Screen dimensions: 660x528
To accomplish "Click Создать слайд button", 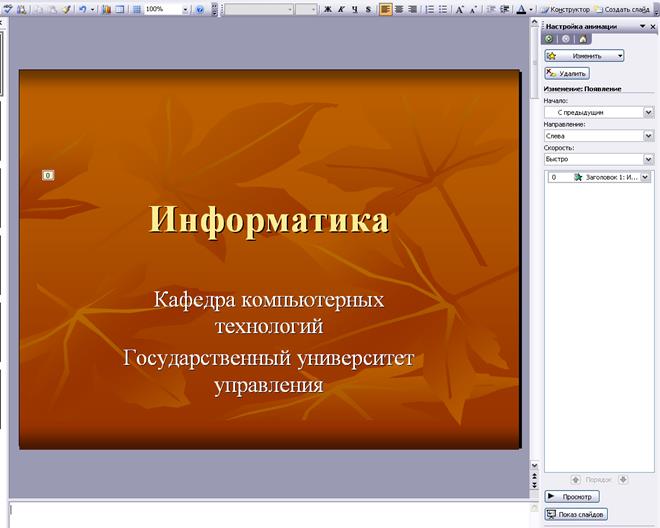I will (622, 9).
